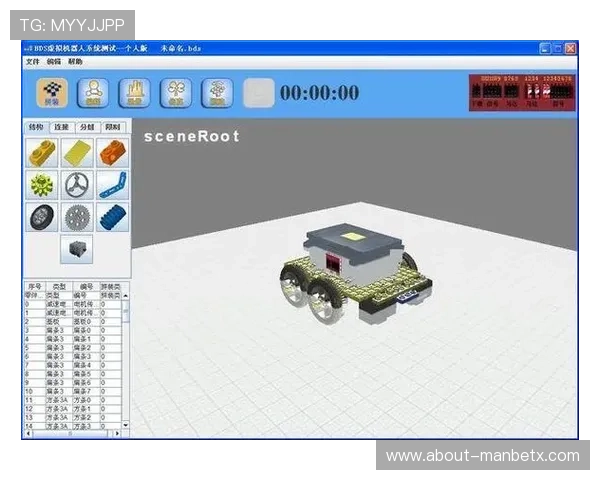This screenshot has height=480, width=600.
Task: Select the black rubber tire part
Action: tap(41, 217)
